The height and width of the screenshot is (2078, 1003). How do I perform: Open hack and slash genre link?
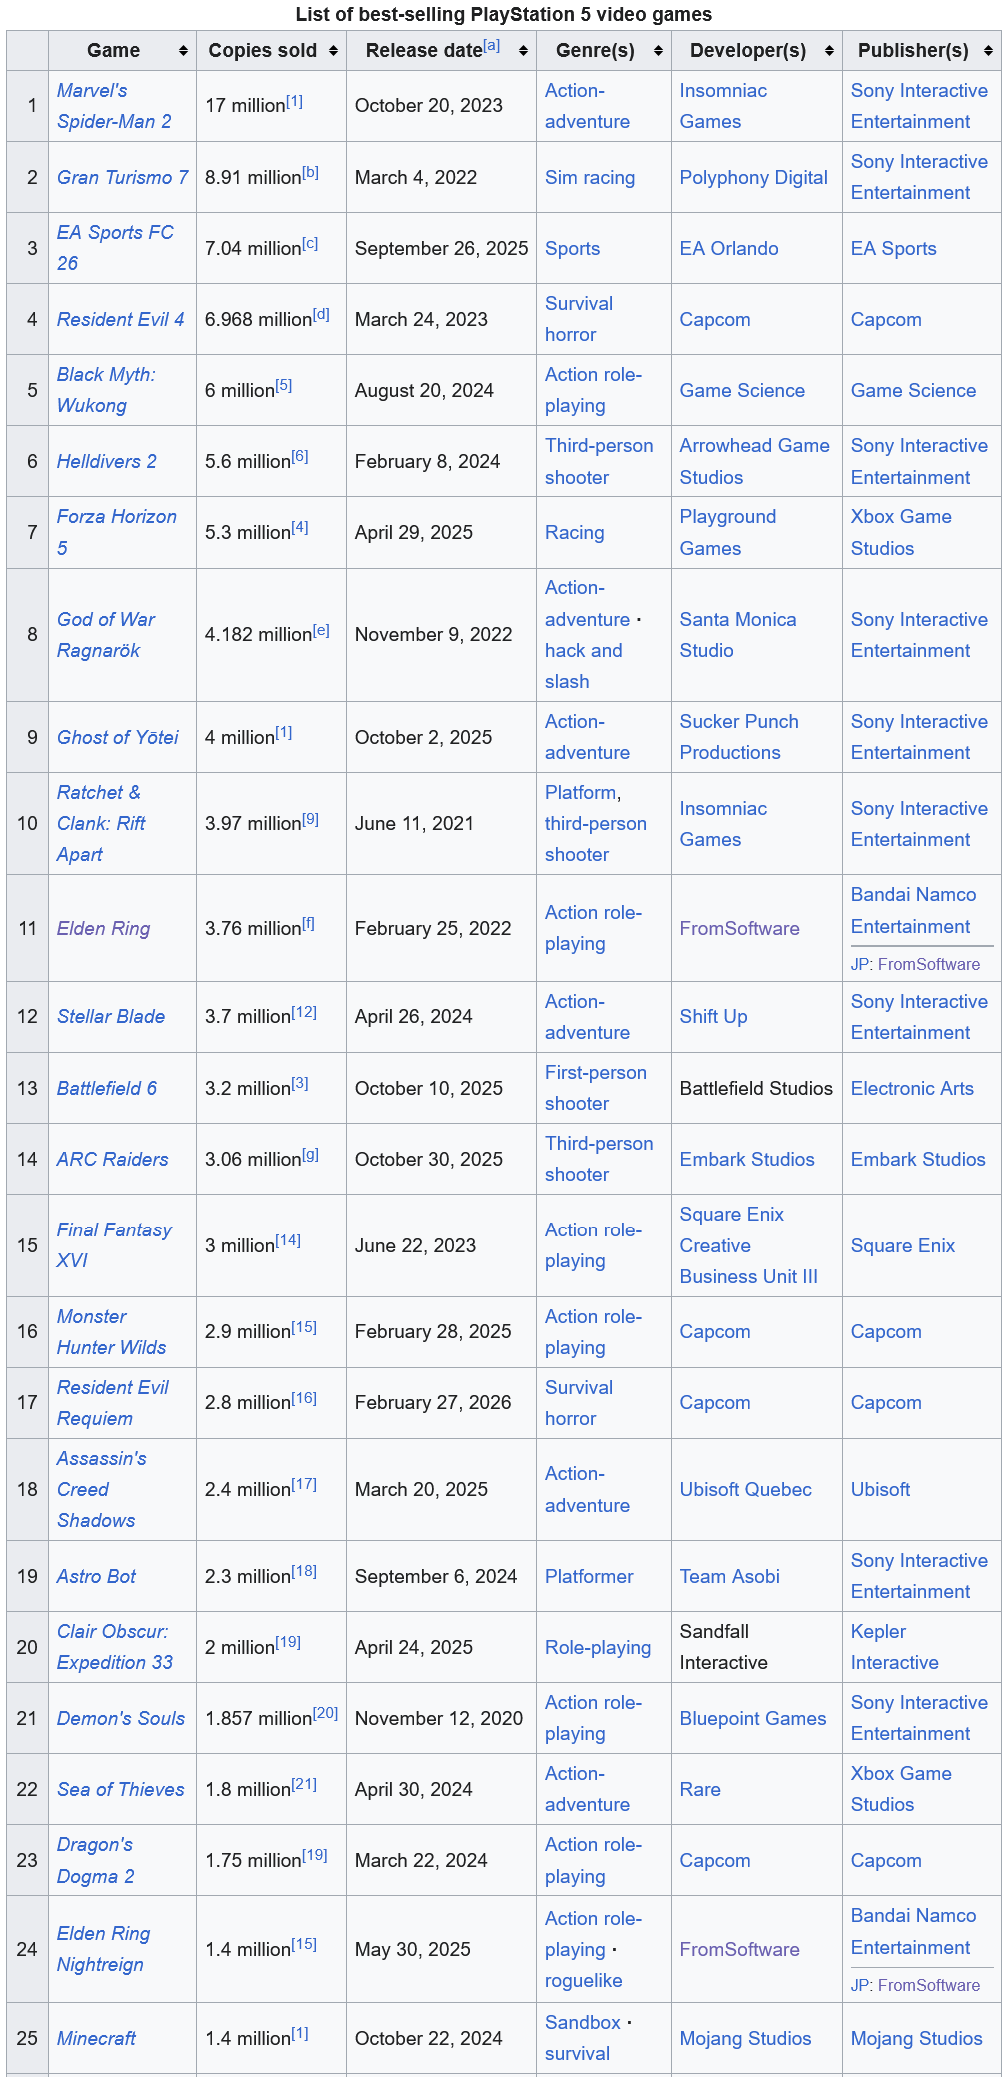[x=584, y=666]
